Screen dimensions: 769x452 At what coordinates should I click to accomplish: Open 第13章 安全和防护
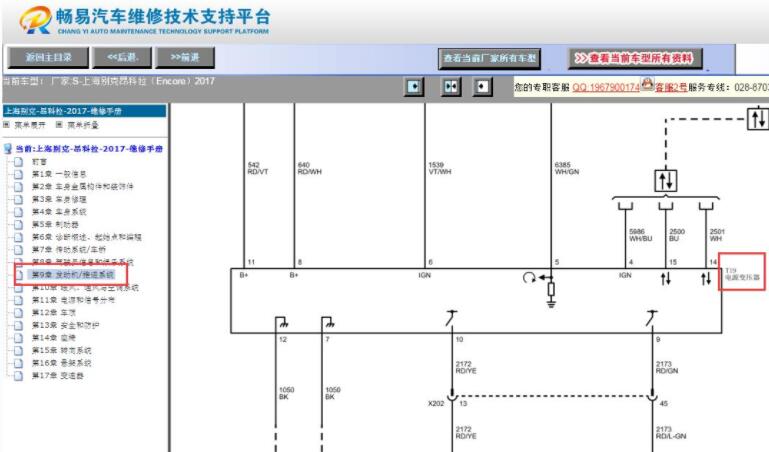pyautogui.click(x=65, y=325)
